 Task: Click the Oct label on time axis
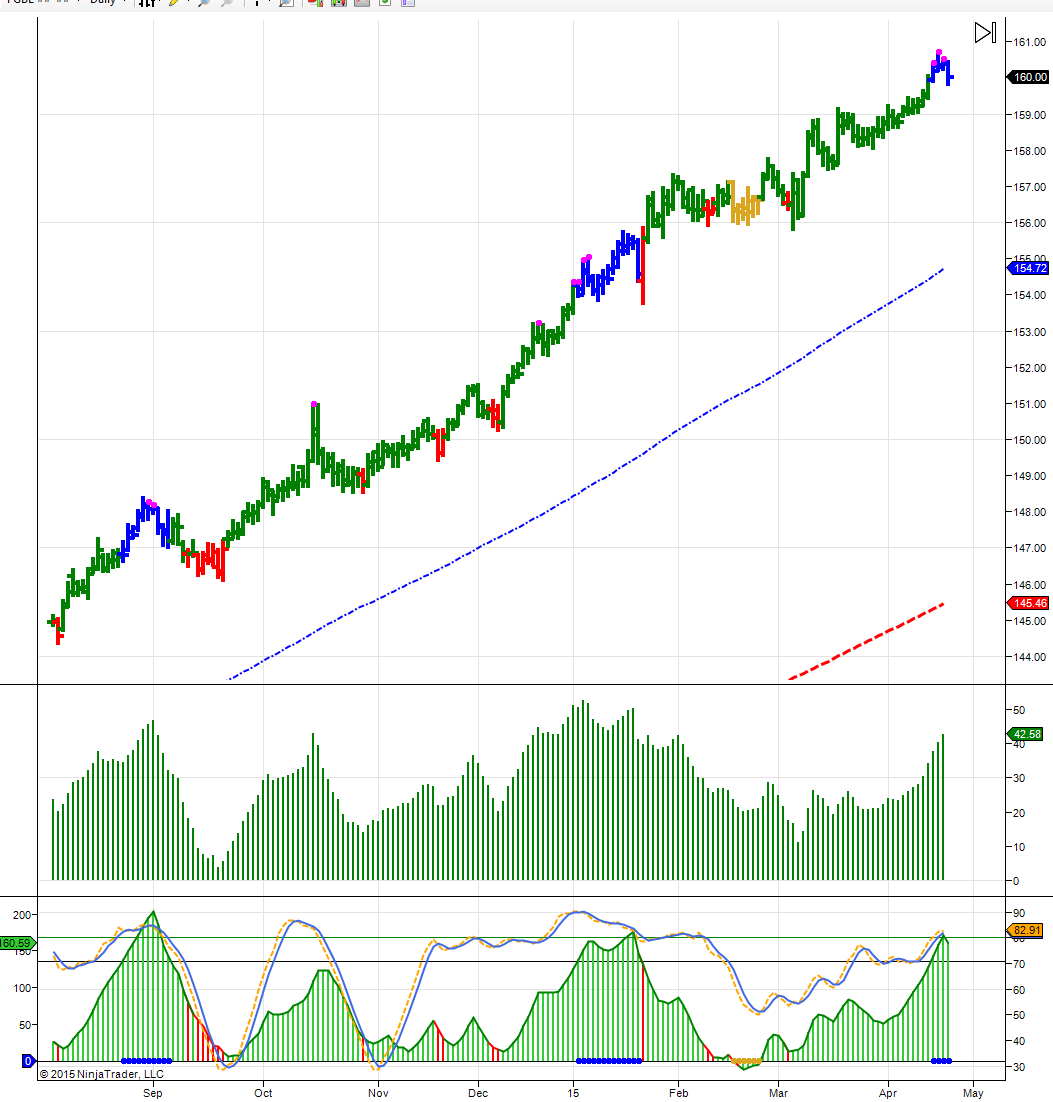pos(263,1093)
